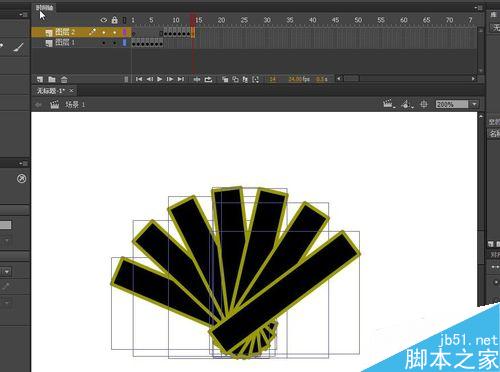Go to first frame button
500x372 pixels.
pyautogui.click(x=139, y=79)
